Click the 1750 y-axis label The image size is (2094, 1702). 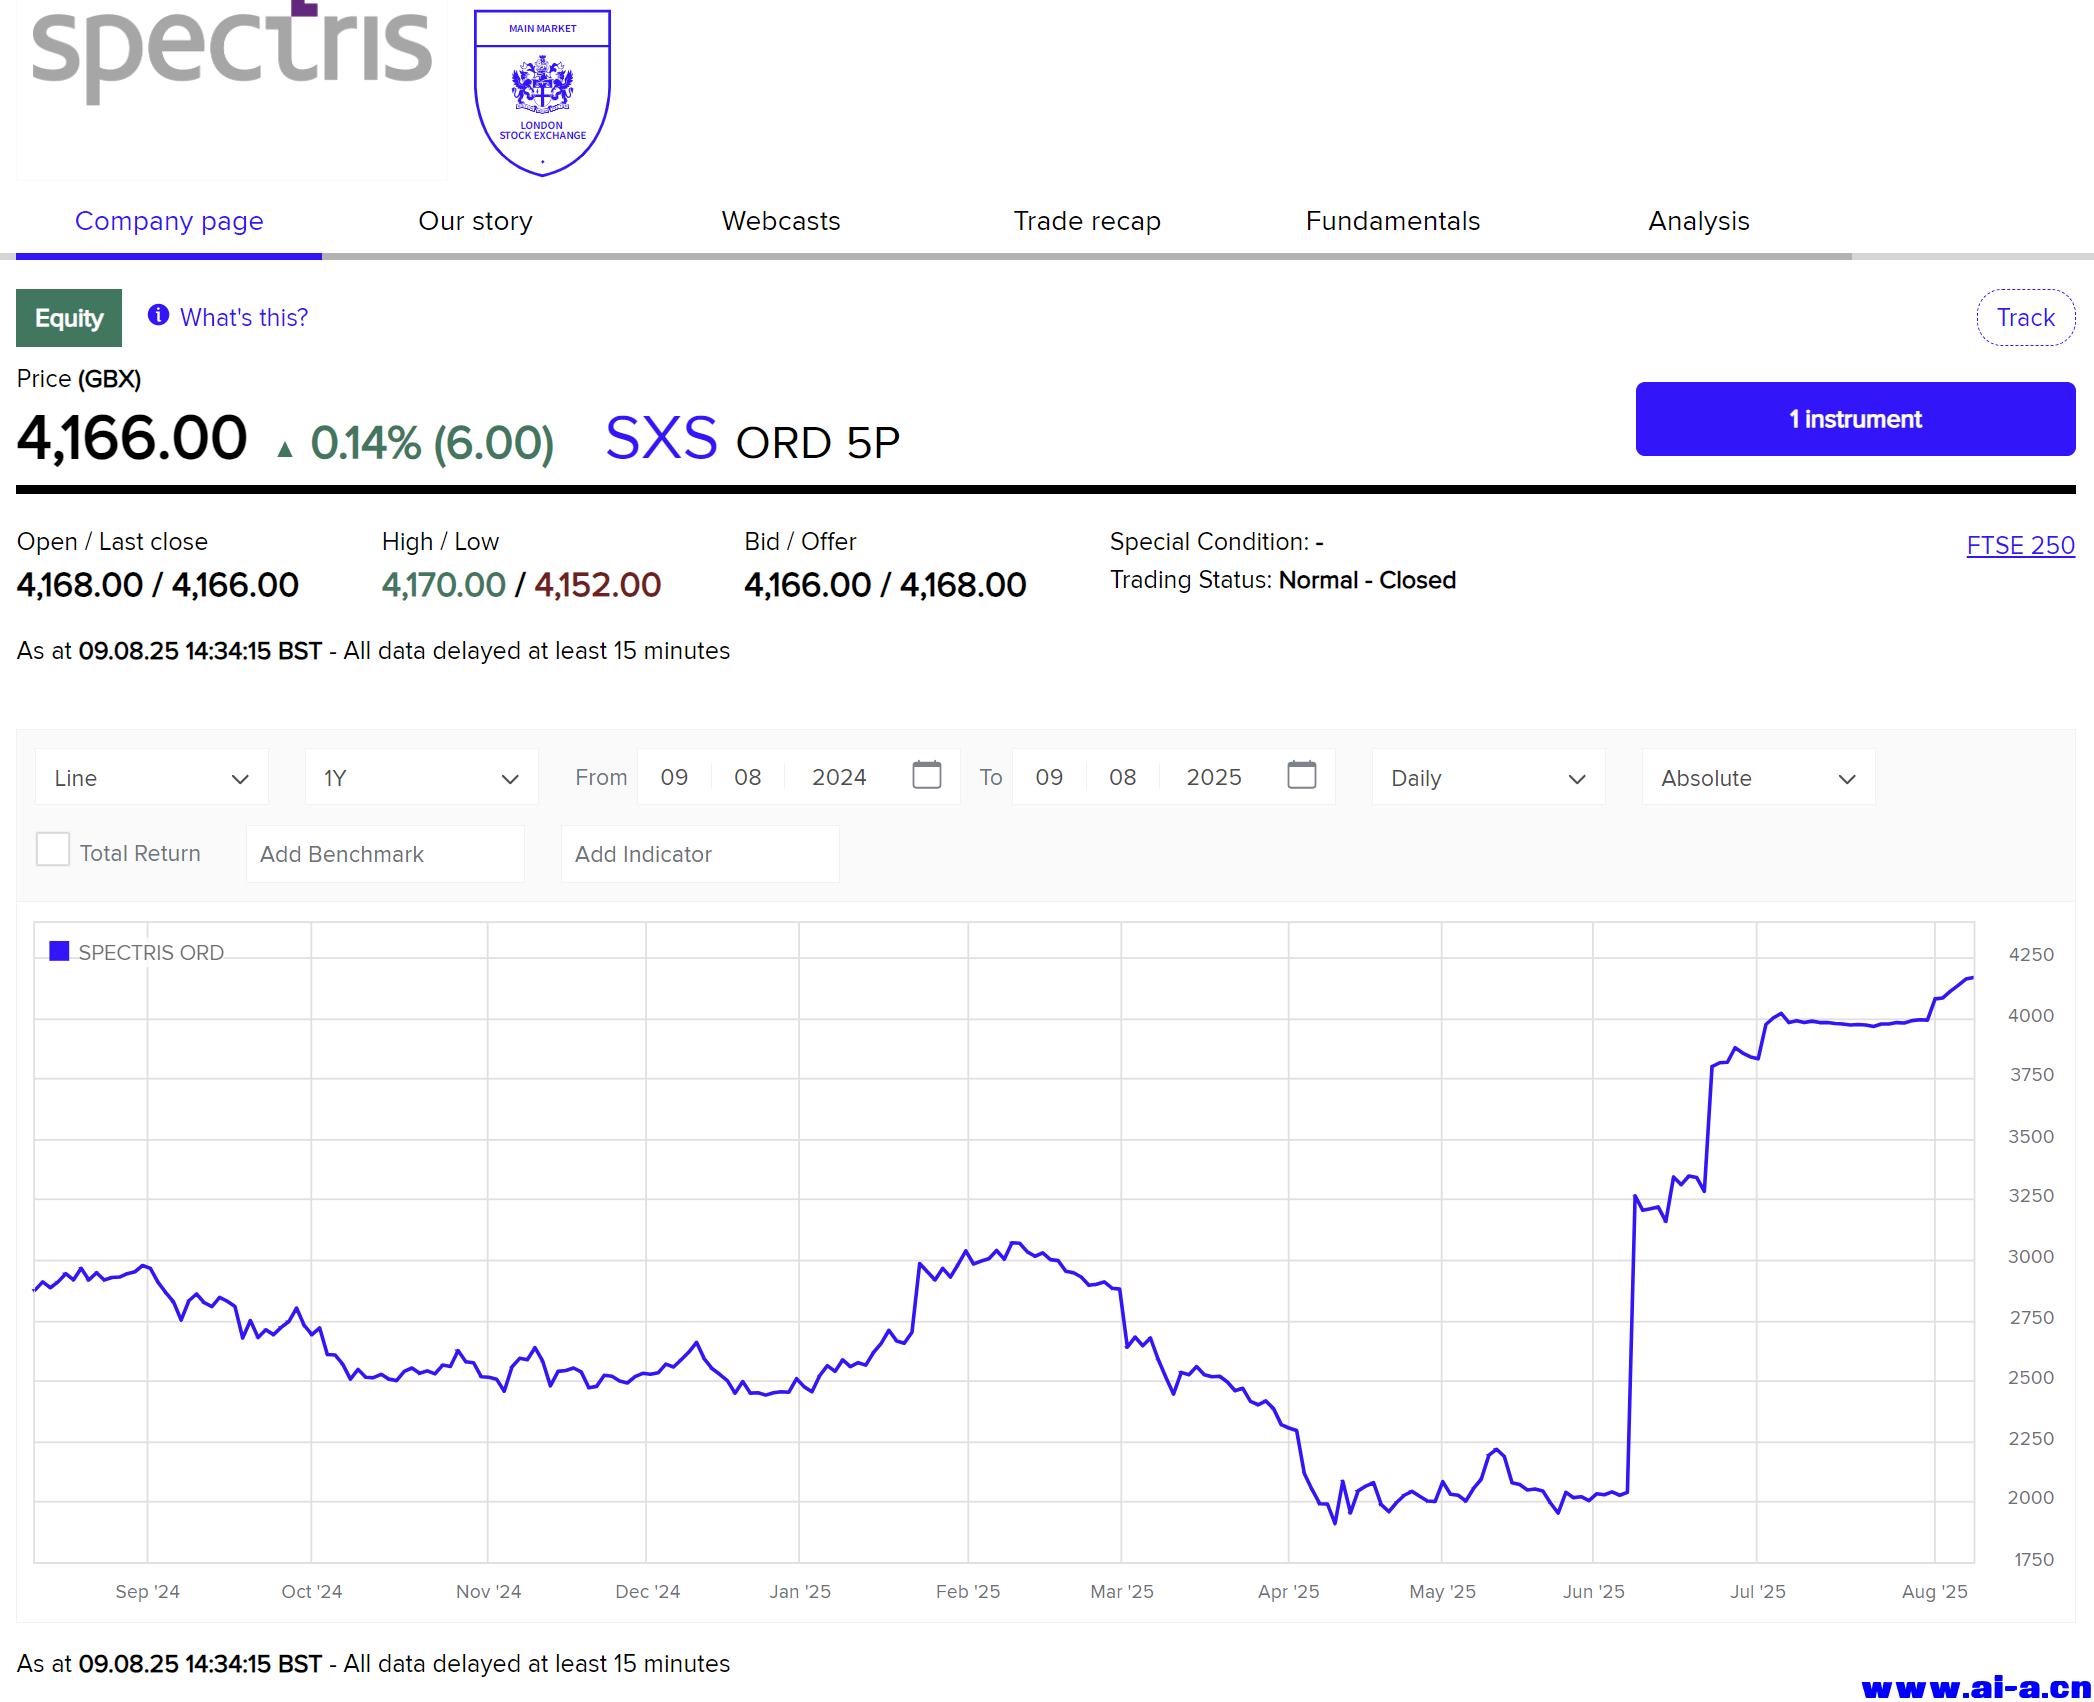pos(2033,1559)
